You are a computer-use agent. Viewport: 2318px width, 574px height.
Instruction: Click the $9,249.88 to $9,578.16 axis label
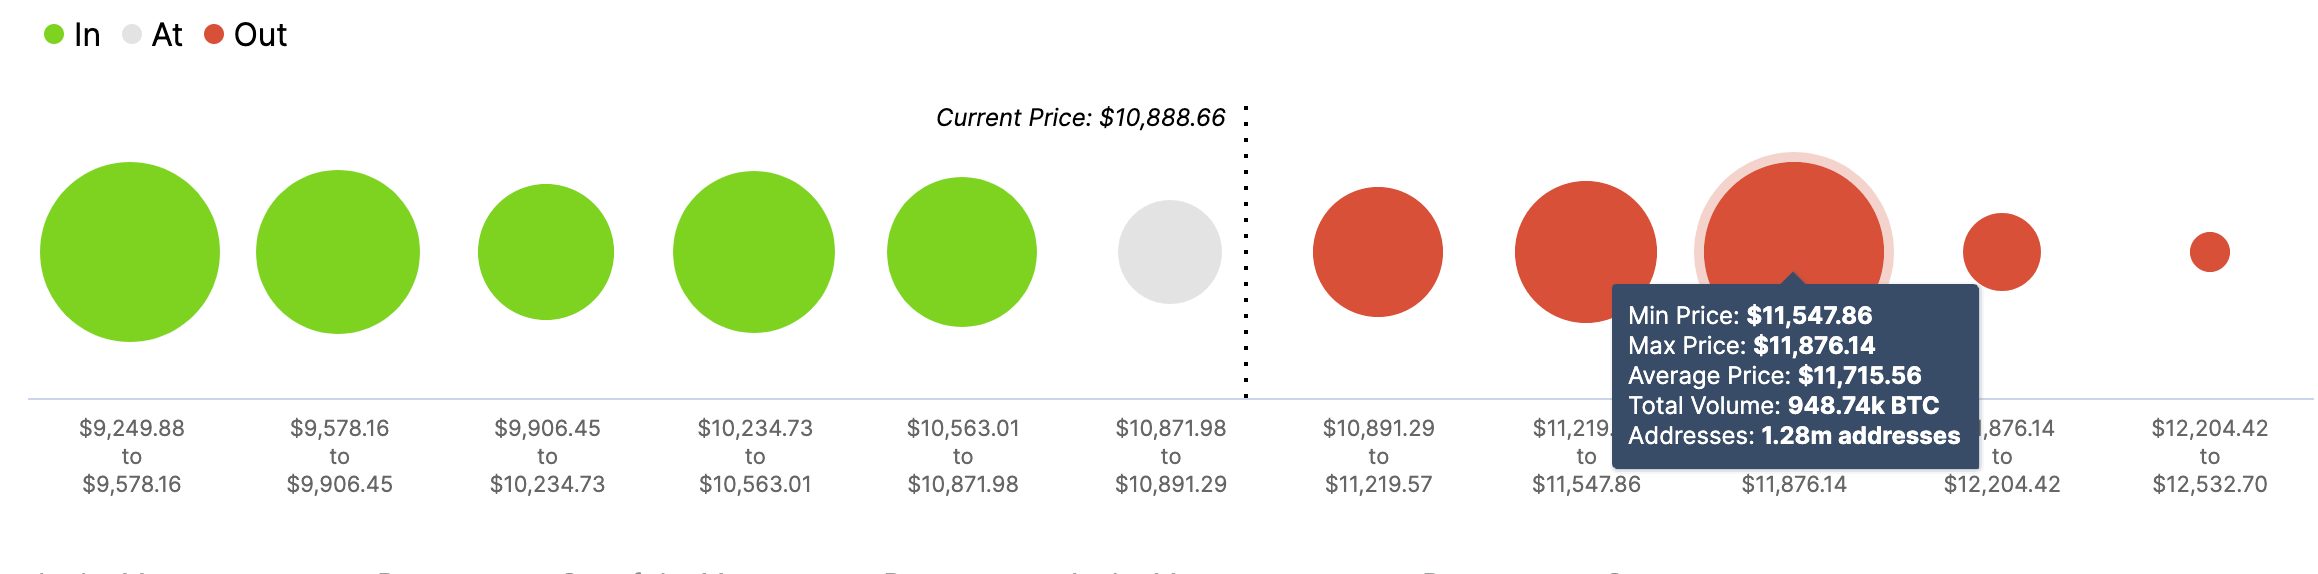(132, 456)
